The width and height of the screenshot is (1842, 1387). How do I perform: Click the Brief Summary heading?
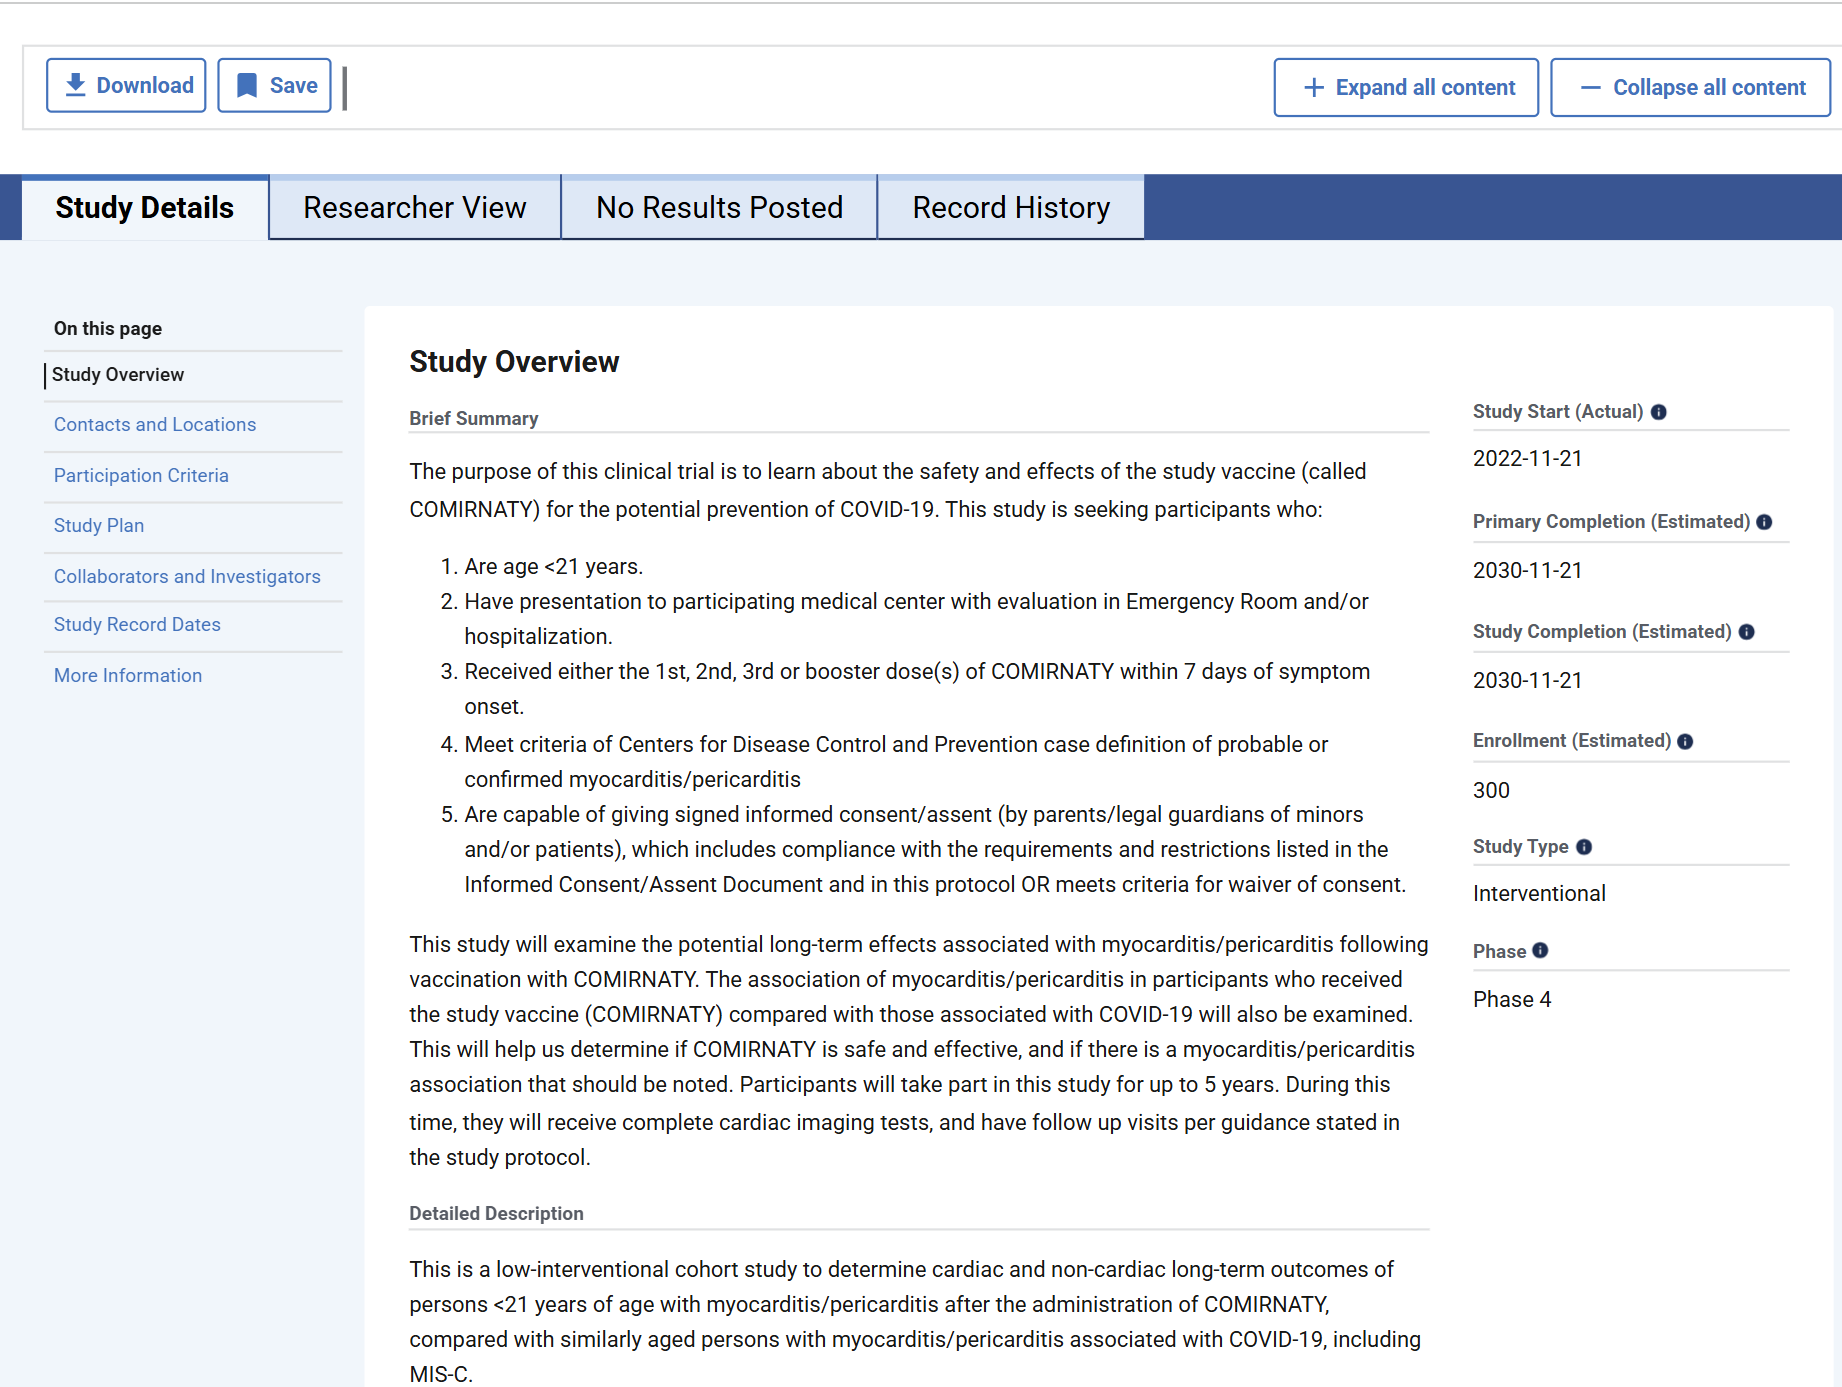click(x=474, y=418)
